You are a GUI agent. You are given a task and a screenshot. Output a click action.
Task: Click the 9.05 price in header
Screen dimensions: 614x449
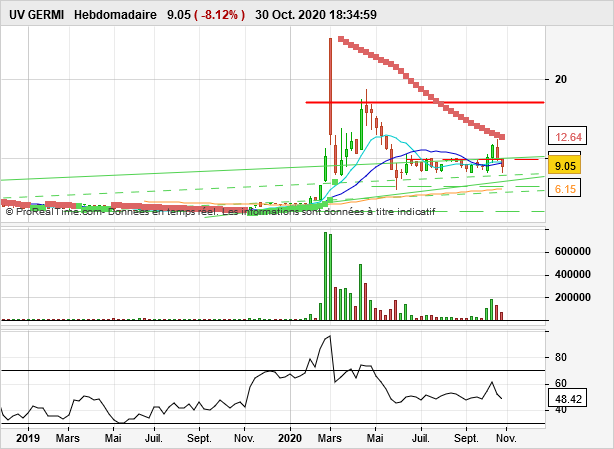(179, 15)
